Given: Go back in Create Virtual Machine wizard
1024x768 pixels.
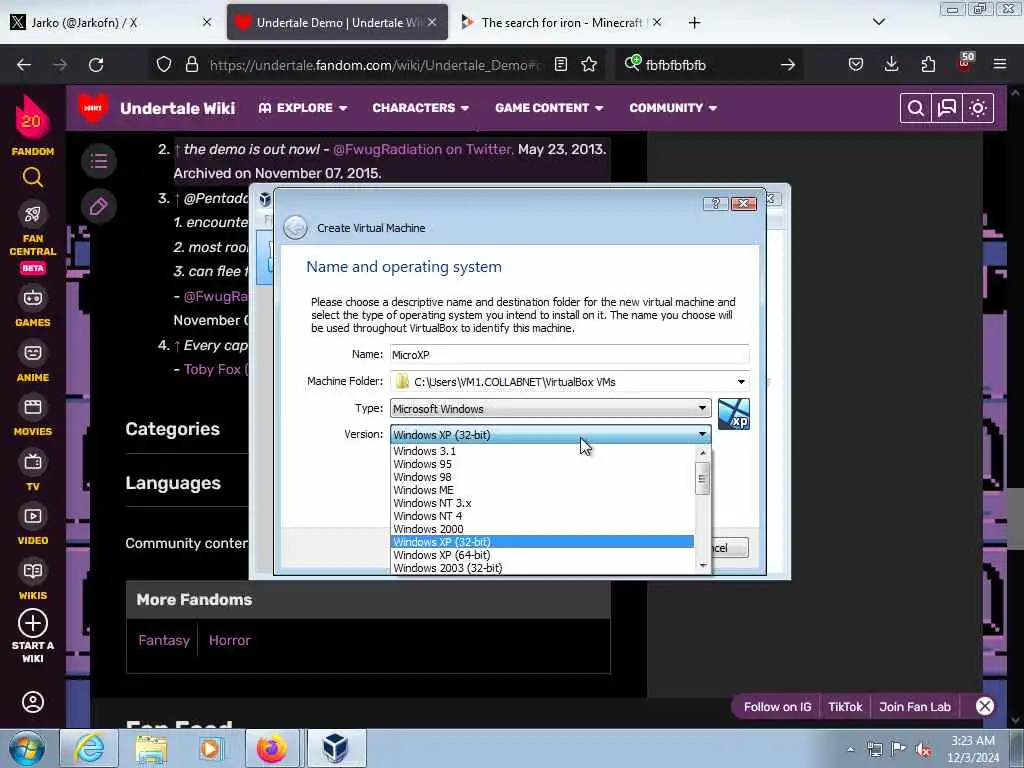Looking at the screenshot, I should pyautogui.click(x=295, y=228).
